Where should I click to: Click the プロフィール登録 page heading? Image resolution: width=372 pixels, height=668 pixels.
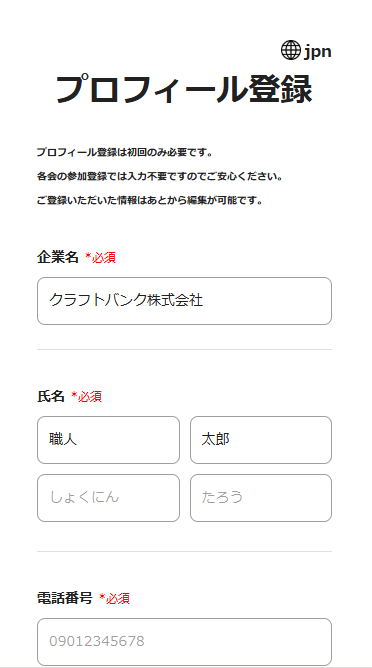click(x=184, y=89)
